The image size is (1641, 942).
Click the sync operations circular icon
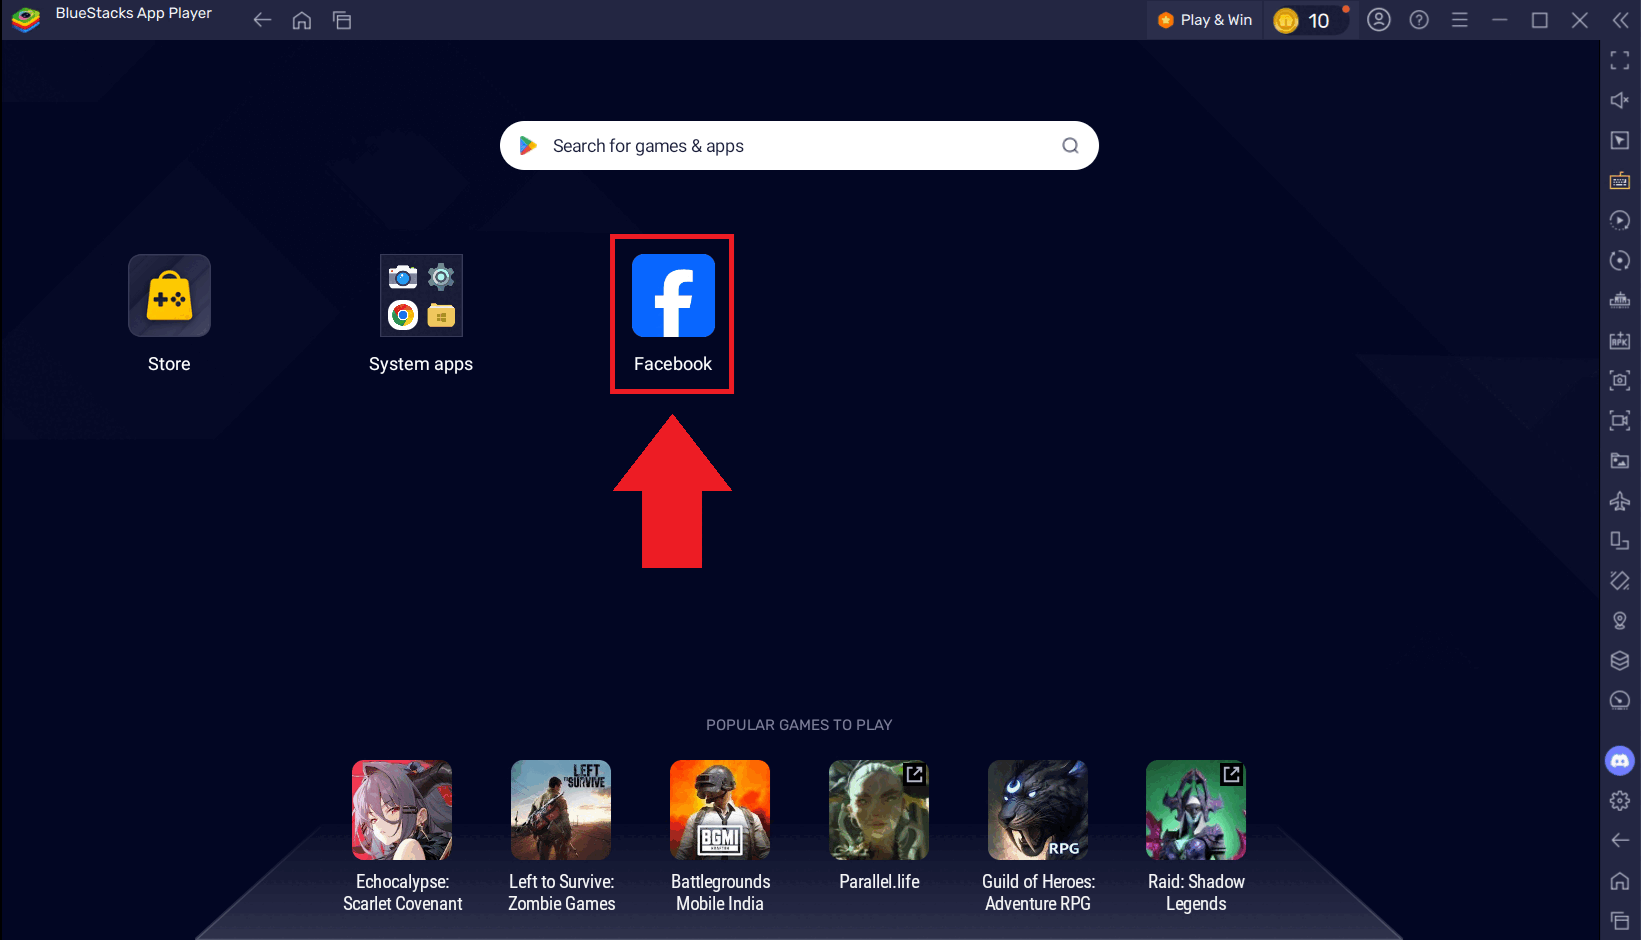(x=1620, y=260)
